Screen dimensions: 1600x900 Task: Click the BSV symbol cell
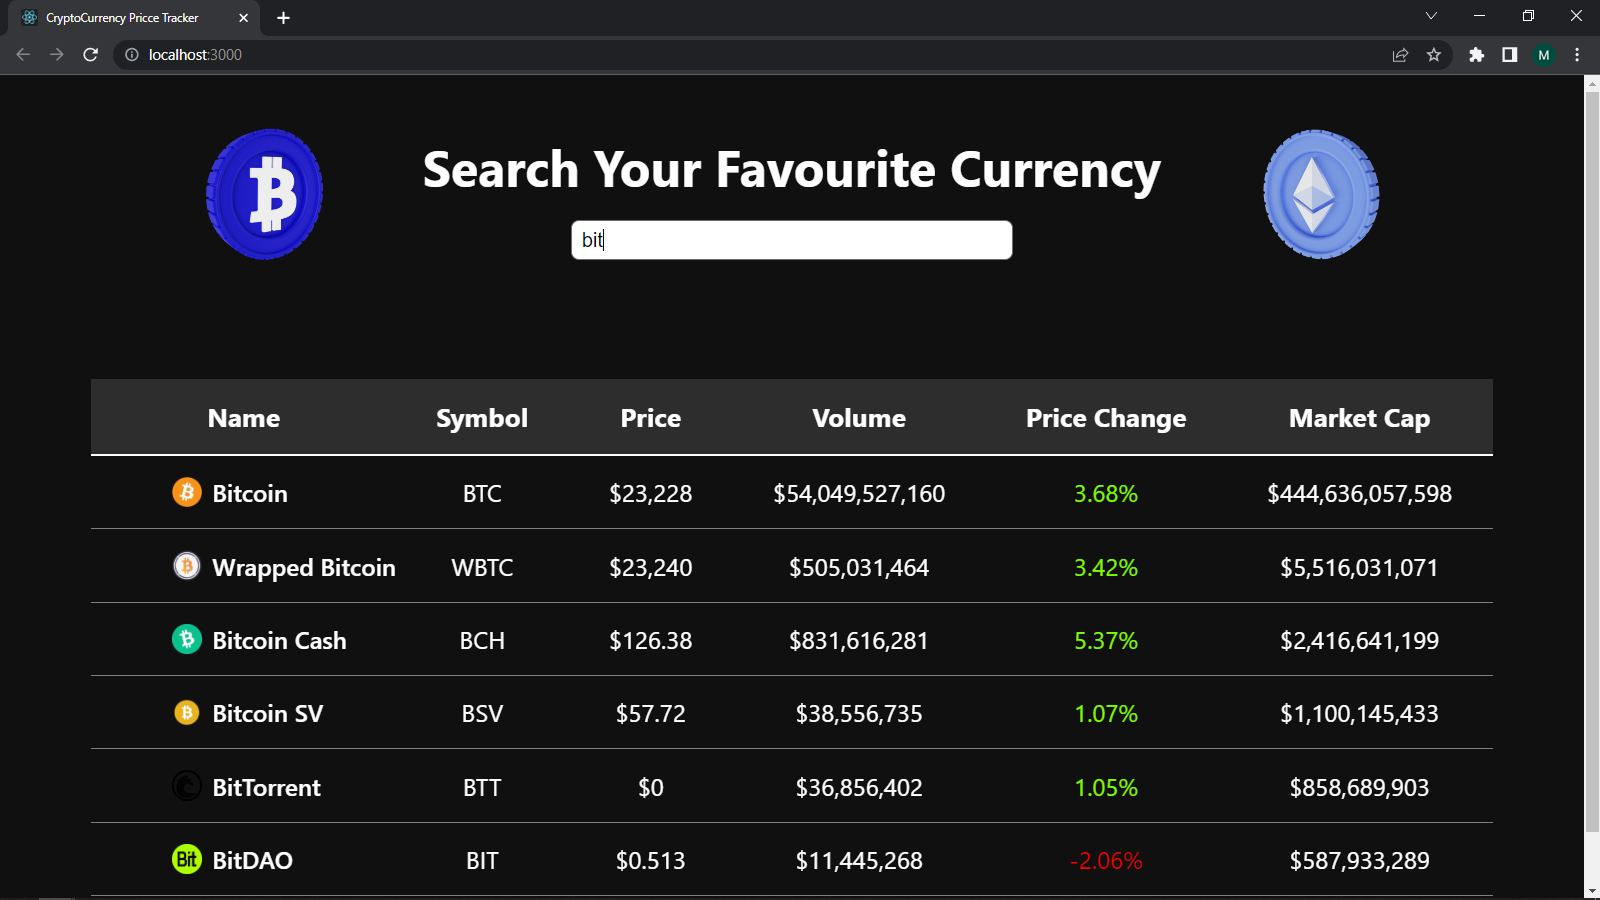tap(482, 713)
